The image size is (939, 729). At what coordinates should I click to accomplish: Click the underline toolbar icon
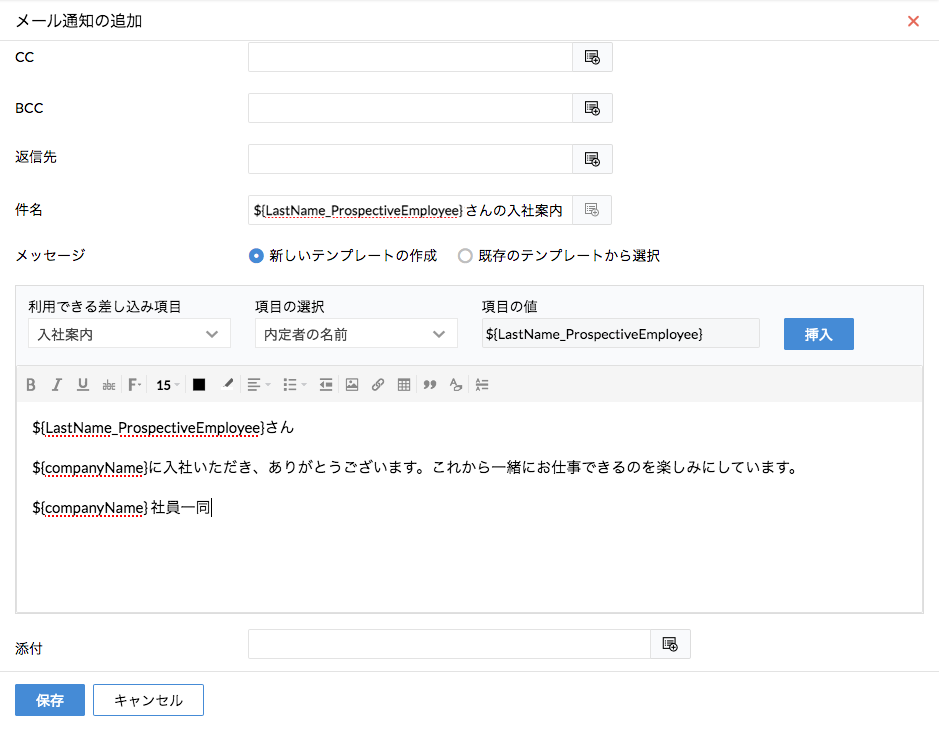click(83, 385)
